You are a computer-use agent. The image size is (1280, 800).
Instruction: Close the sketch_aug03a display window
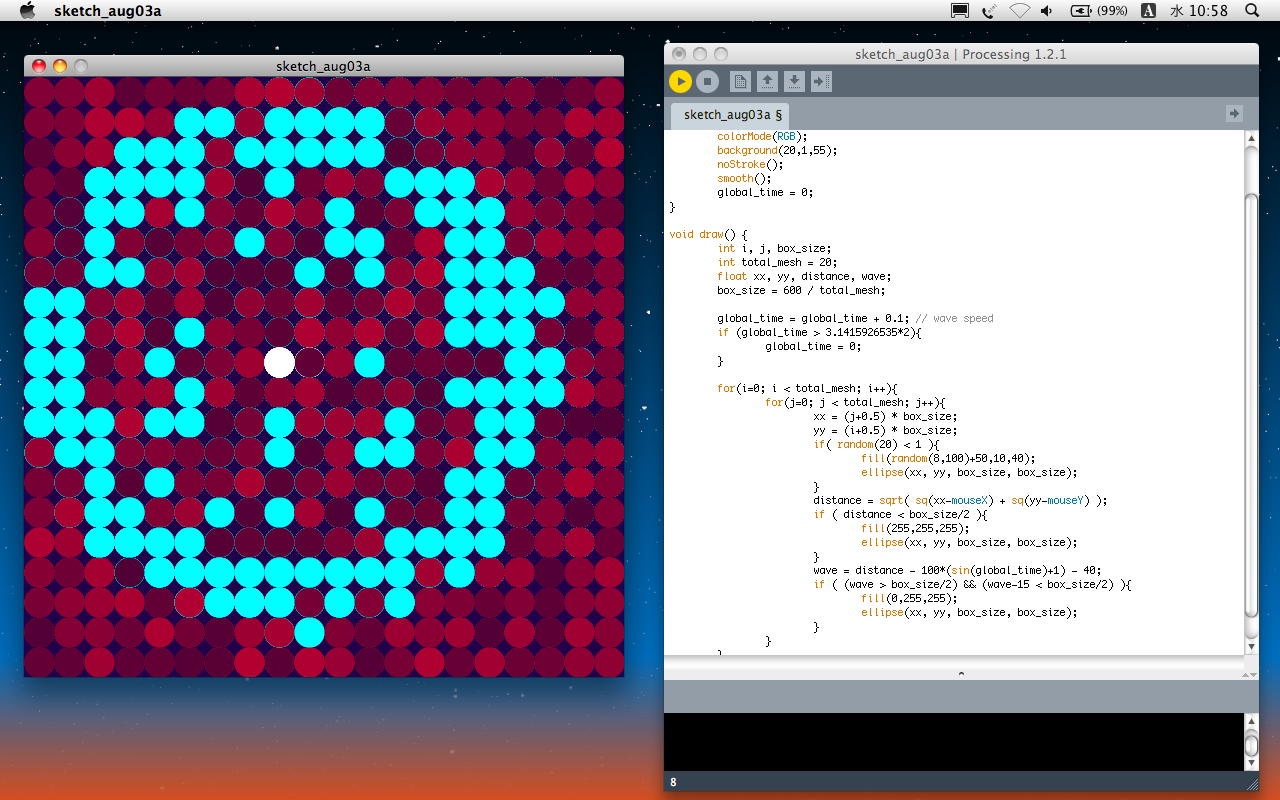pos(39,66)
